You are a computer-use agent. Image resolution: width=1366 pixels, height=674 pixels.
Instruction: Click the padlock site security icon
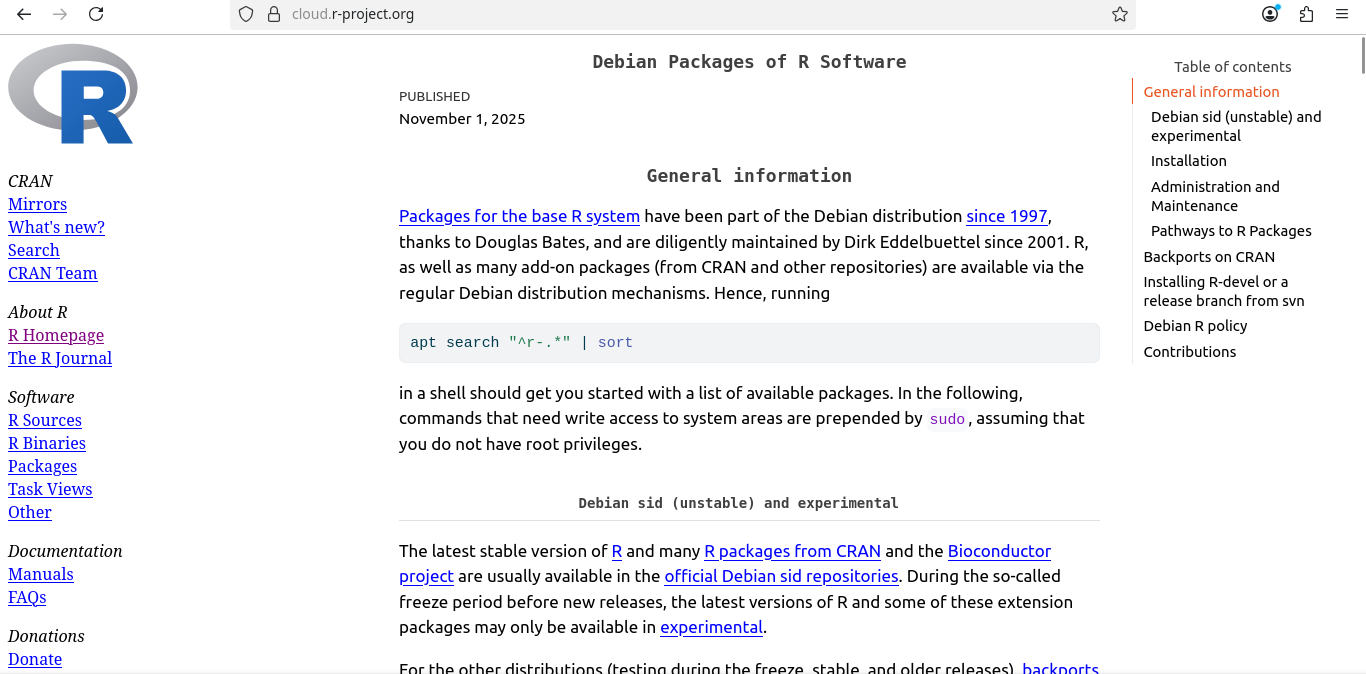[273, 14]
